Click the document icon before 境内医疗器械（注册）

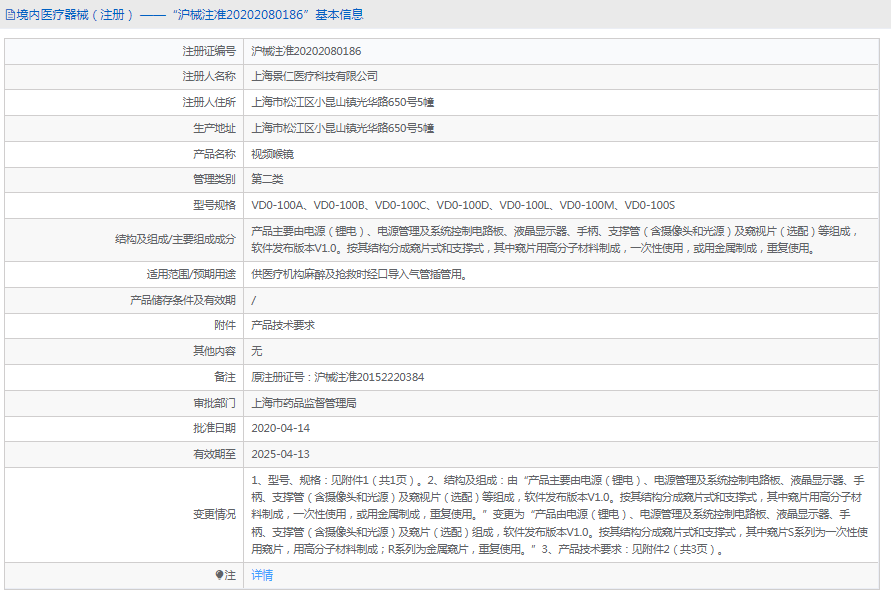click(10, 13)
